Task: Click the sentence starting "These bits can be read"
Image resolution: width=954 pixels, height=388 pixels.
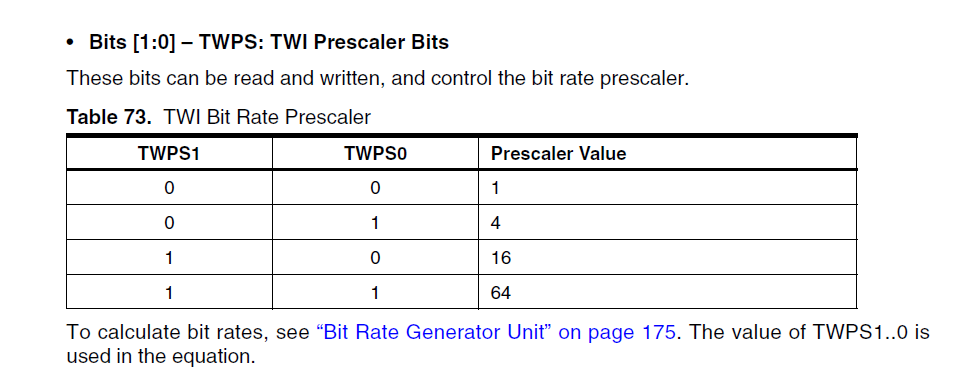Action: point(377,78)
